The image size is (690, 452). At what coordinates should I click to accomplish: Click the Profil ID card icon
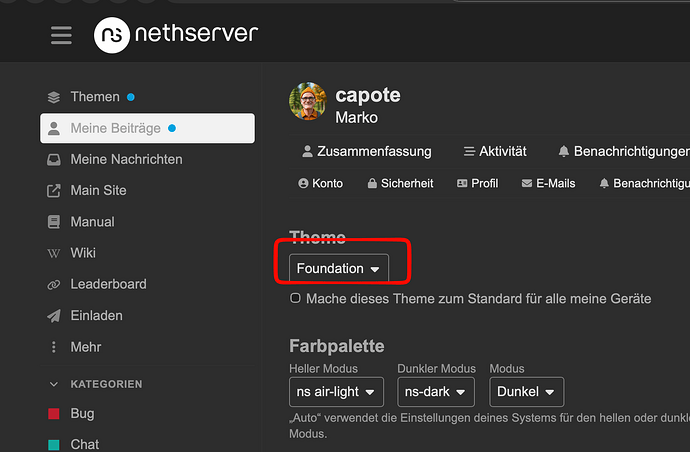click(462, 183)
